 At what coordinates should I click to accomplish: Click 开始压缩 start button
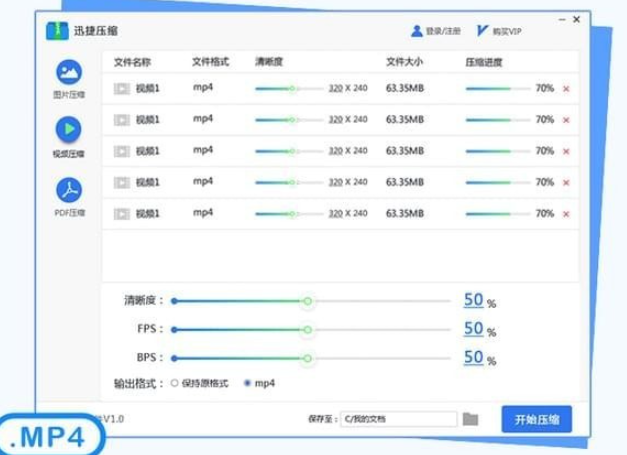[537, 419]
